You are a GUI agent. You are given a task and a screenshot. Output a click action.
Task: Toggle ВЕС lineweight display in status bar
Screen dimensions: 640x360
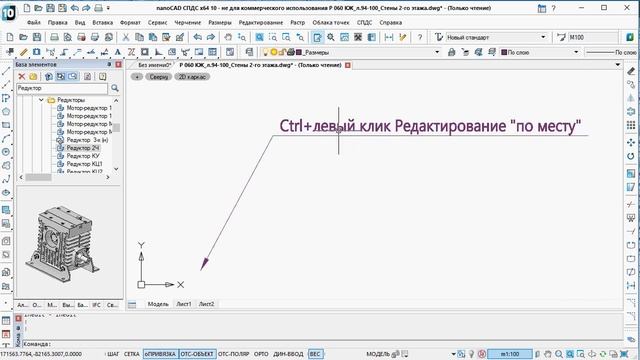coord(315,354)
